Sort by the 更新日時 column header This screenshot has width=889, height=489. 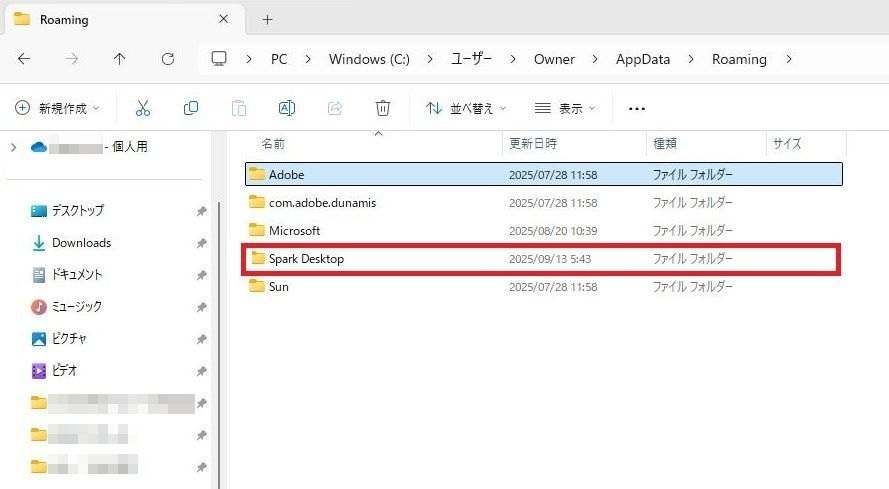(534, 144)
